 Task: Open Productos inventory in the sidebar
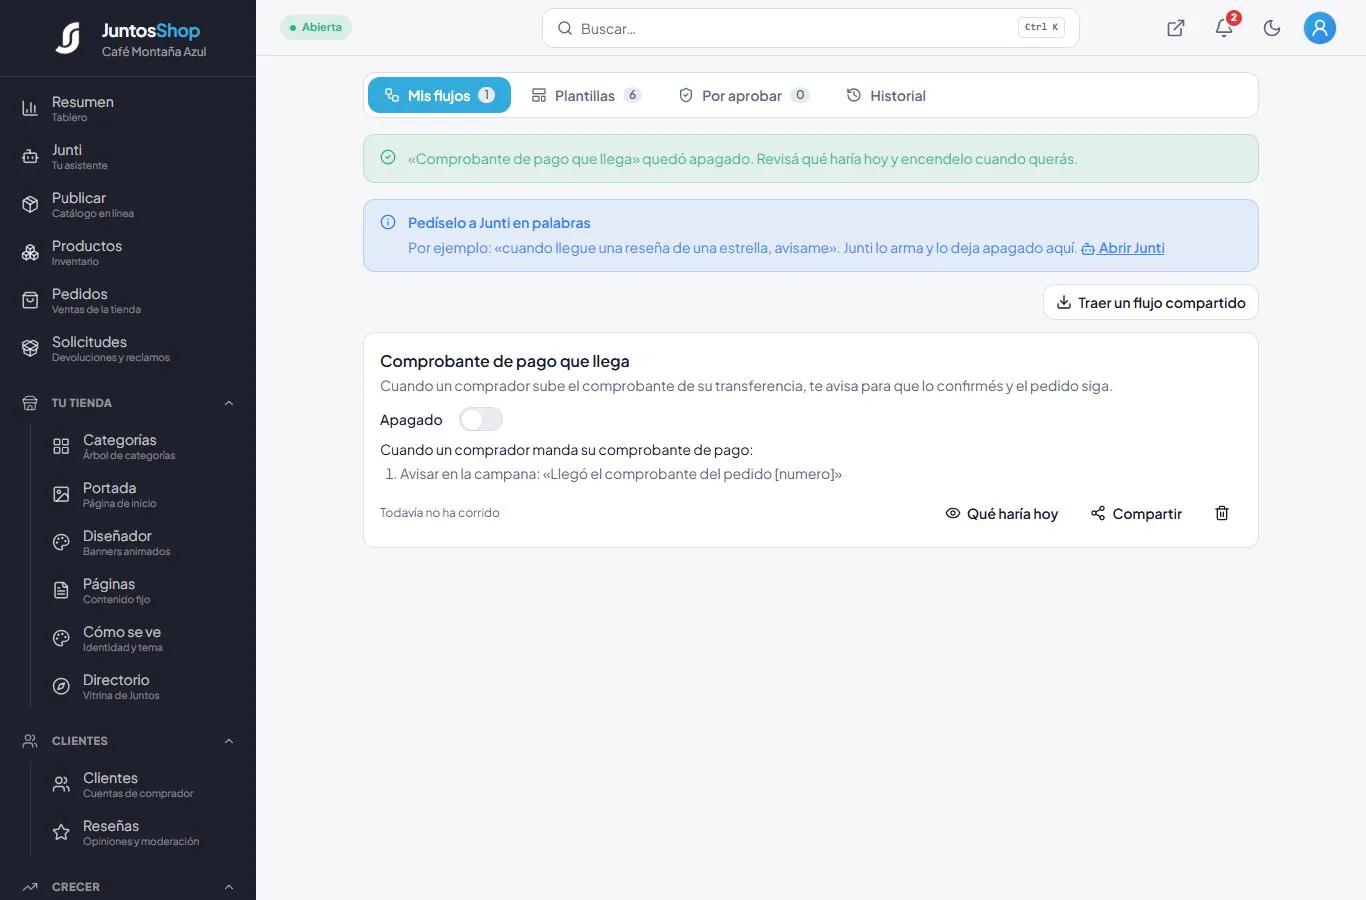128,252
